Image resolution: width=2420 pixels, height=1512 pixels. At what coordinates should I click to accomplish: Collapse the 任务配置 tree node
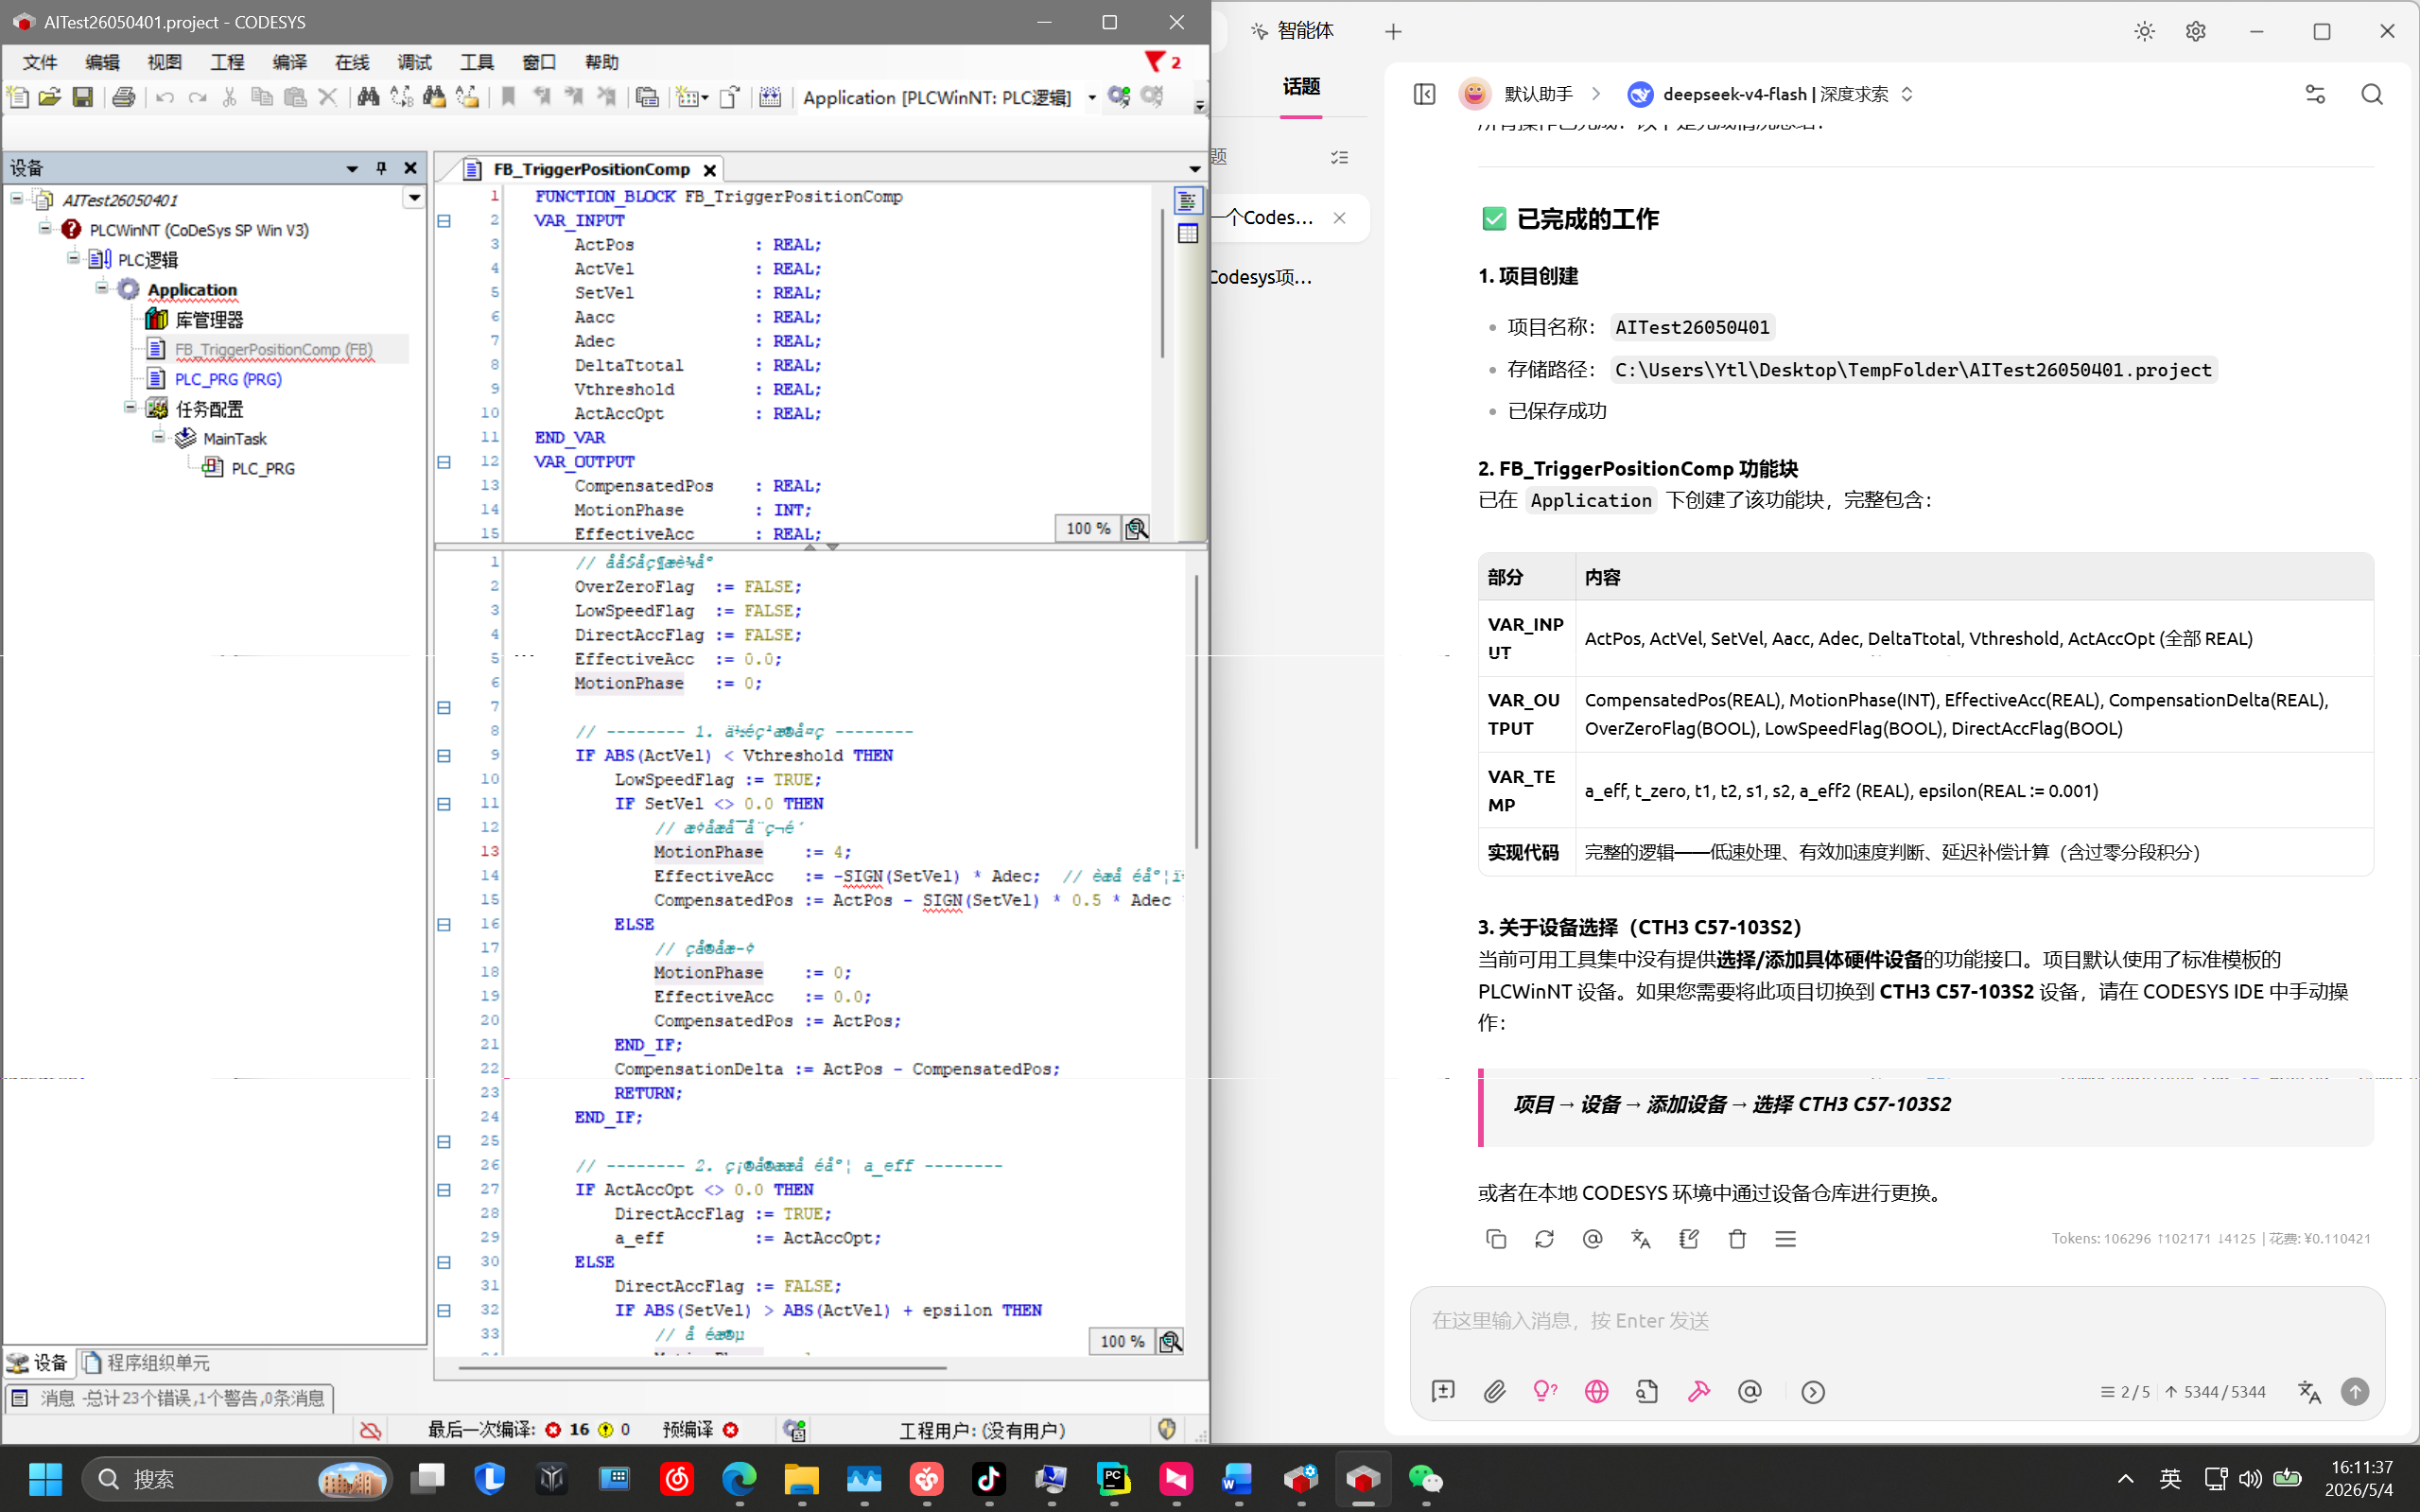click(130, 407)
